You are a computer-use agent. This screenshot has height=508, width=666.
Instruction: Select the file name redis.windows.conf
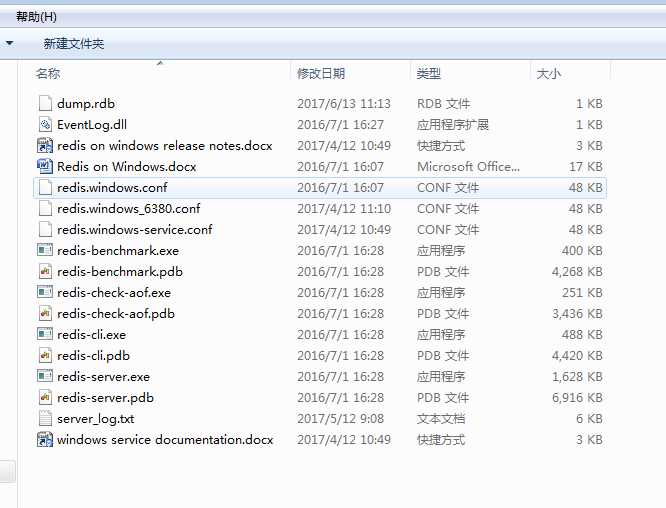coord(112,188)
